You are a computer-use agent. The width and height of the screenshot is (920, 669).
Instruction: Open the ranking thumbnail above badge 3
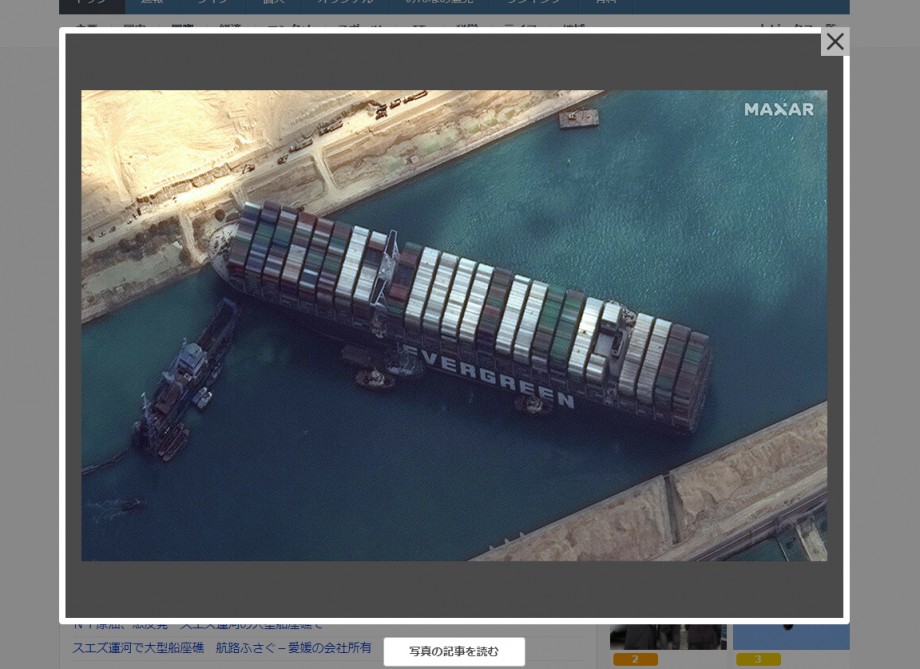[791, 637]
